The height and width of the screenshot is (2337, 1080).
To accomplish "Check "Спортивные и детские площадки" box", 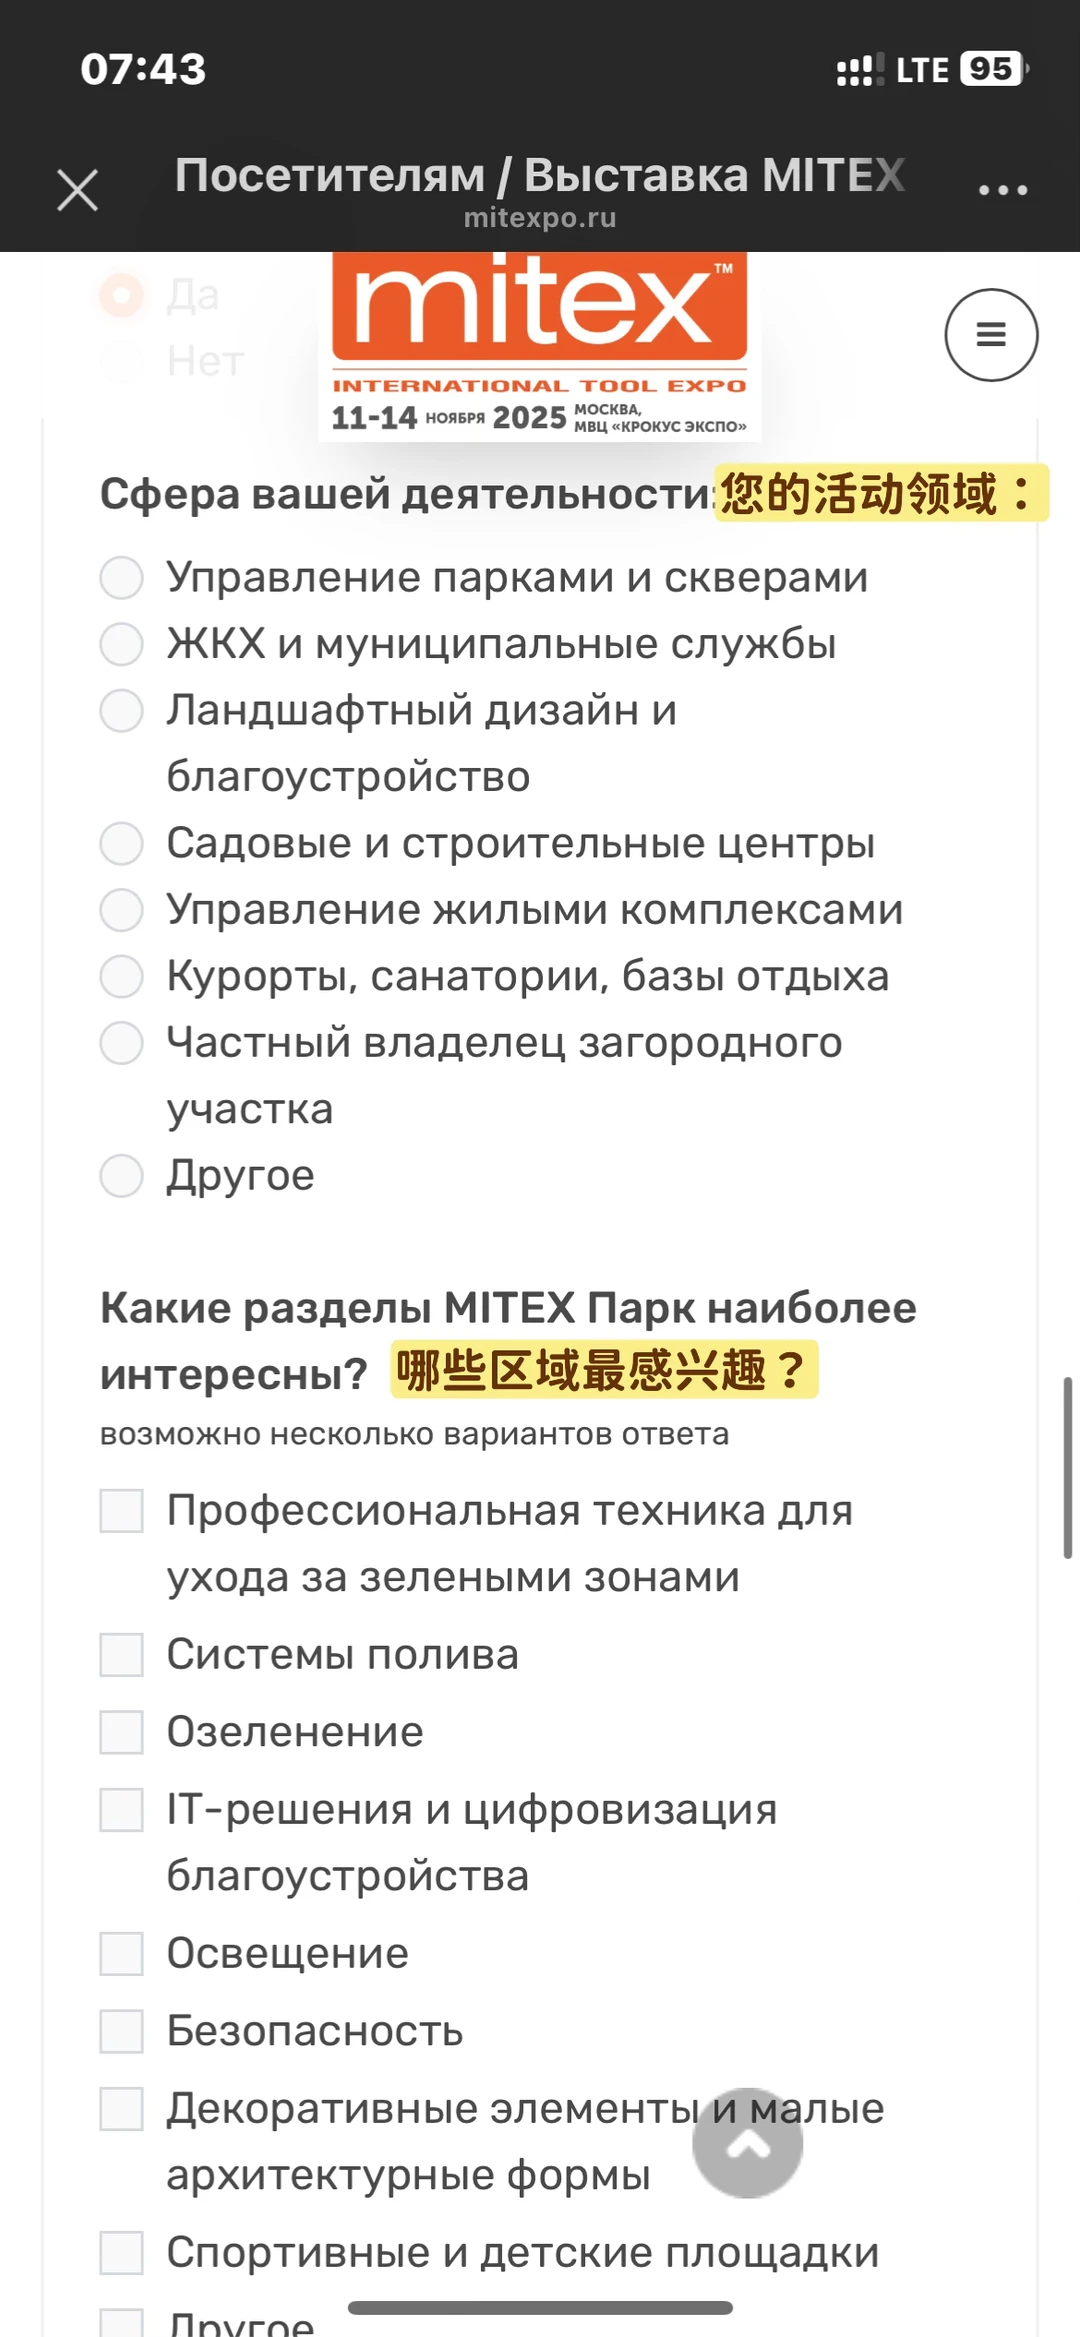I will click(x=122, y=2253).
